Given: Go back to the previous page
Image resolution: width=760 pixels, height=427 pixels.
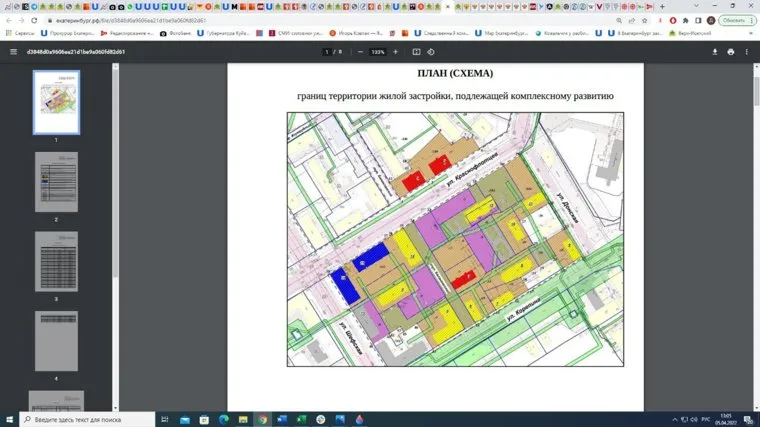Looking at the screenshot, I should (8, 20).
